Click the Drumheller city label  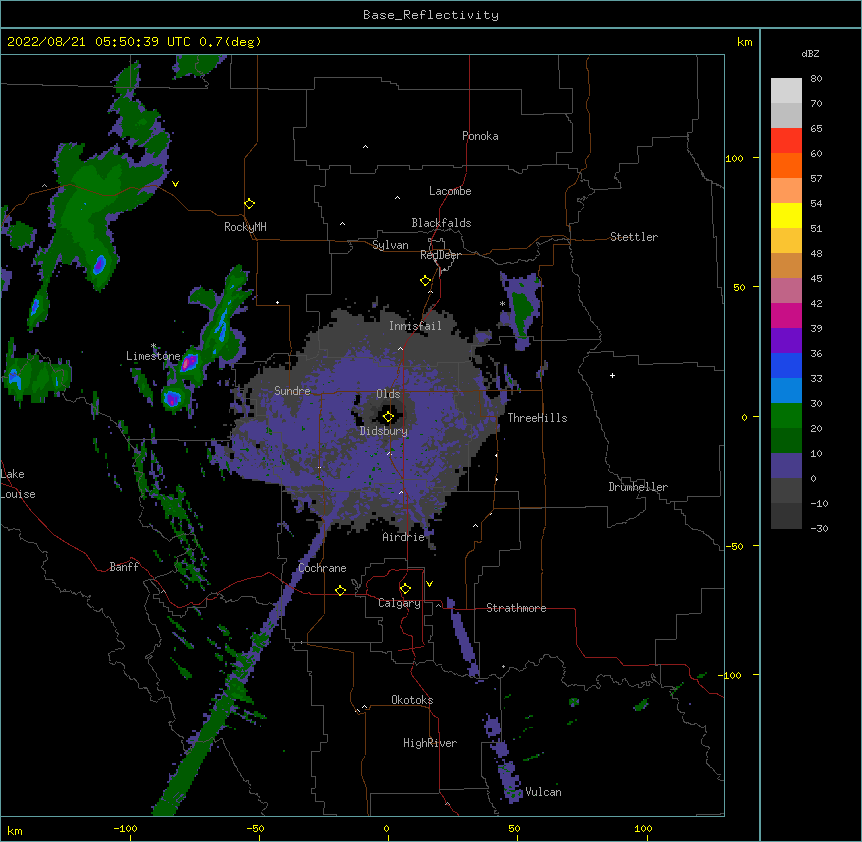(x=638, y=487)
